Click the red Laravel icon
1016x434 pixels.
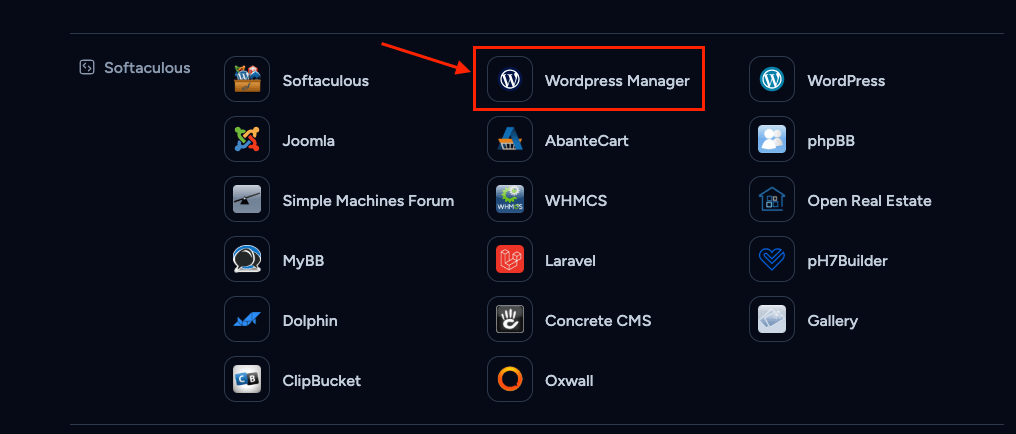click(x=510, y=259)
